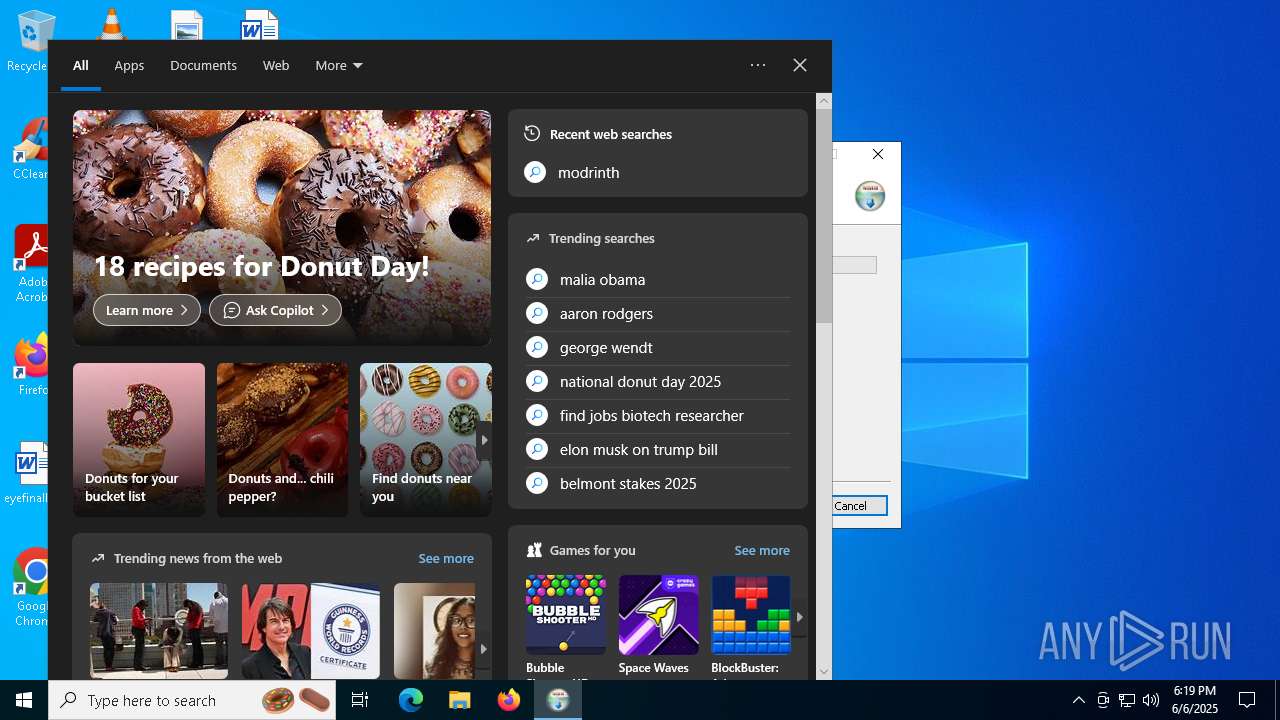
Task: Search for national donut day 2025
Action: (x=658, y=381)
